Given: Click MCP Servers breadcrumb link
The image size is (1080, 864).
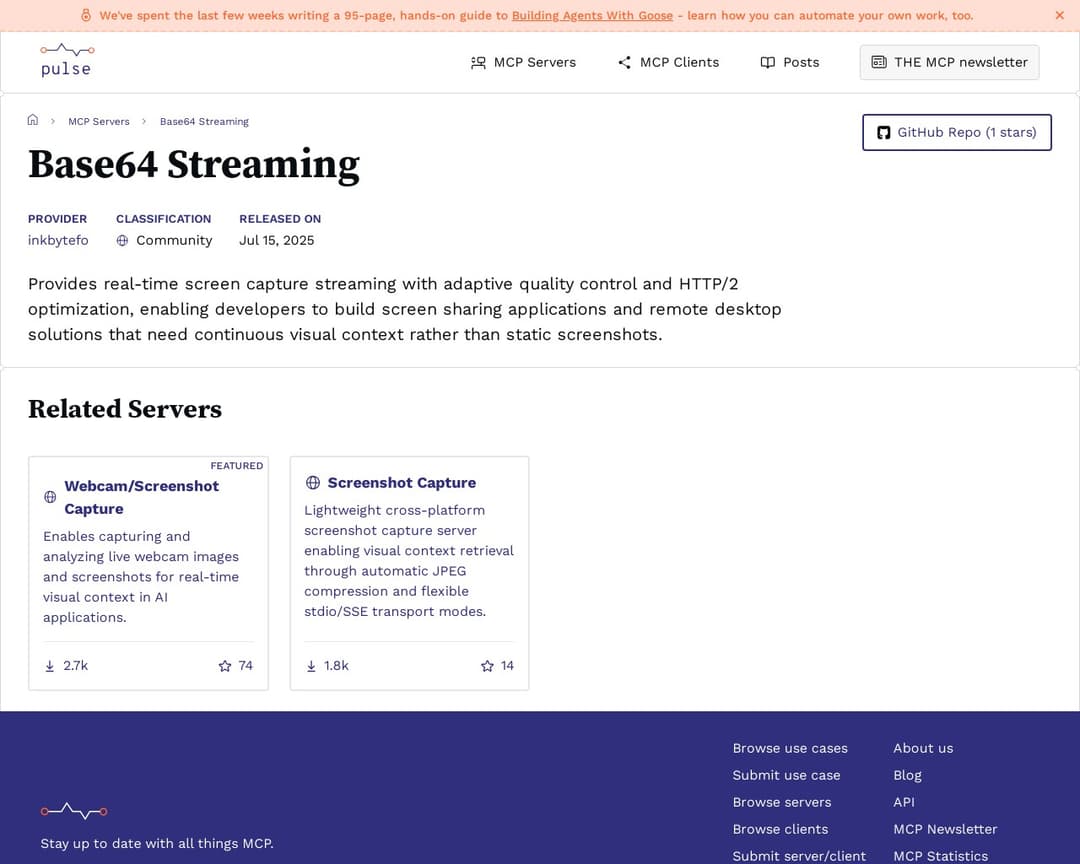Looking at the screenshot, I should pos(98,121).
